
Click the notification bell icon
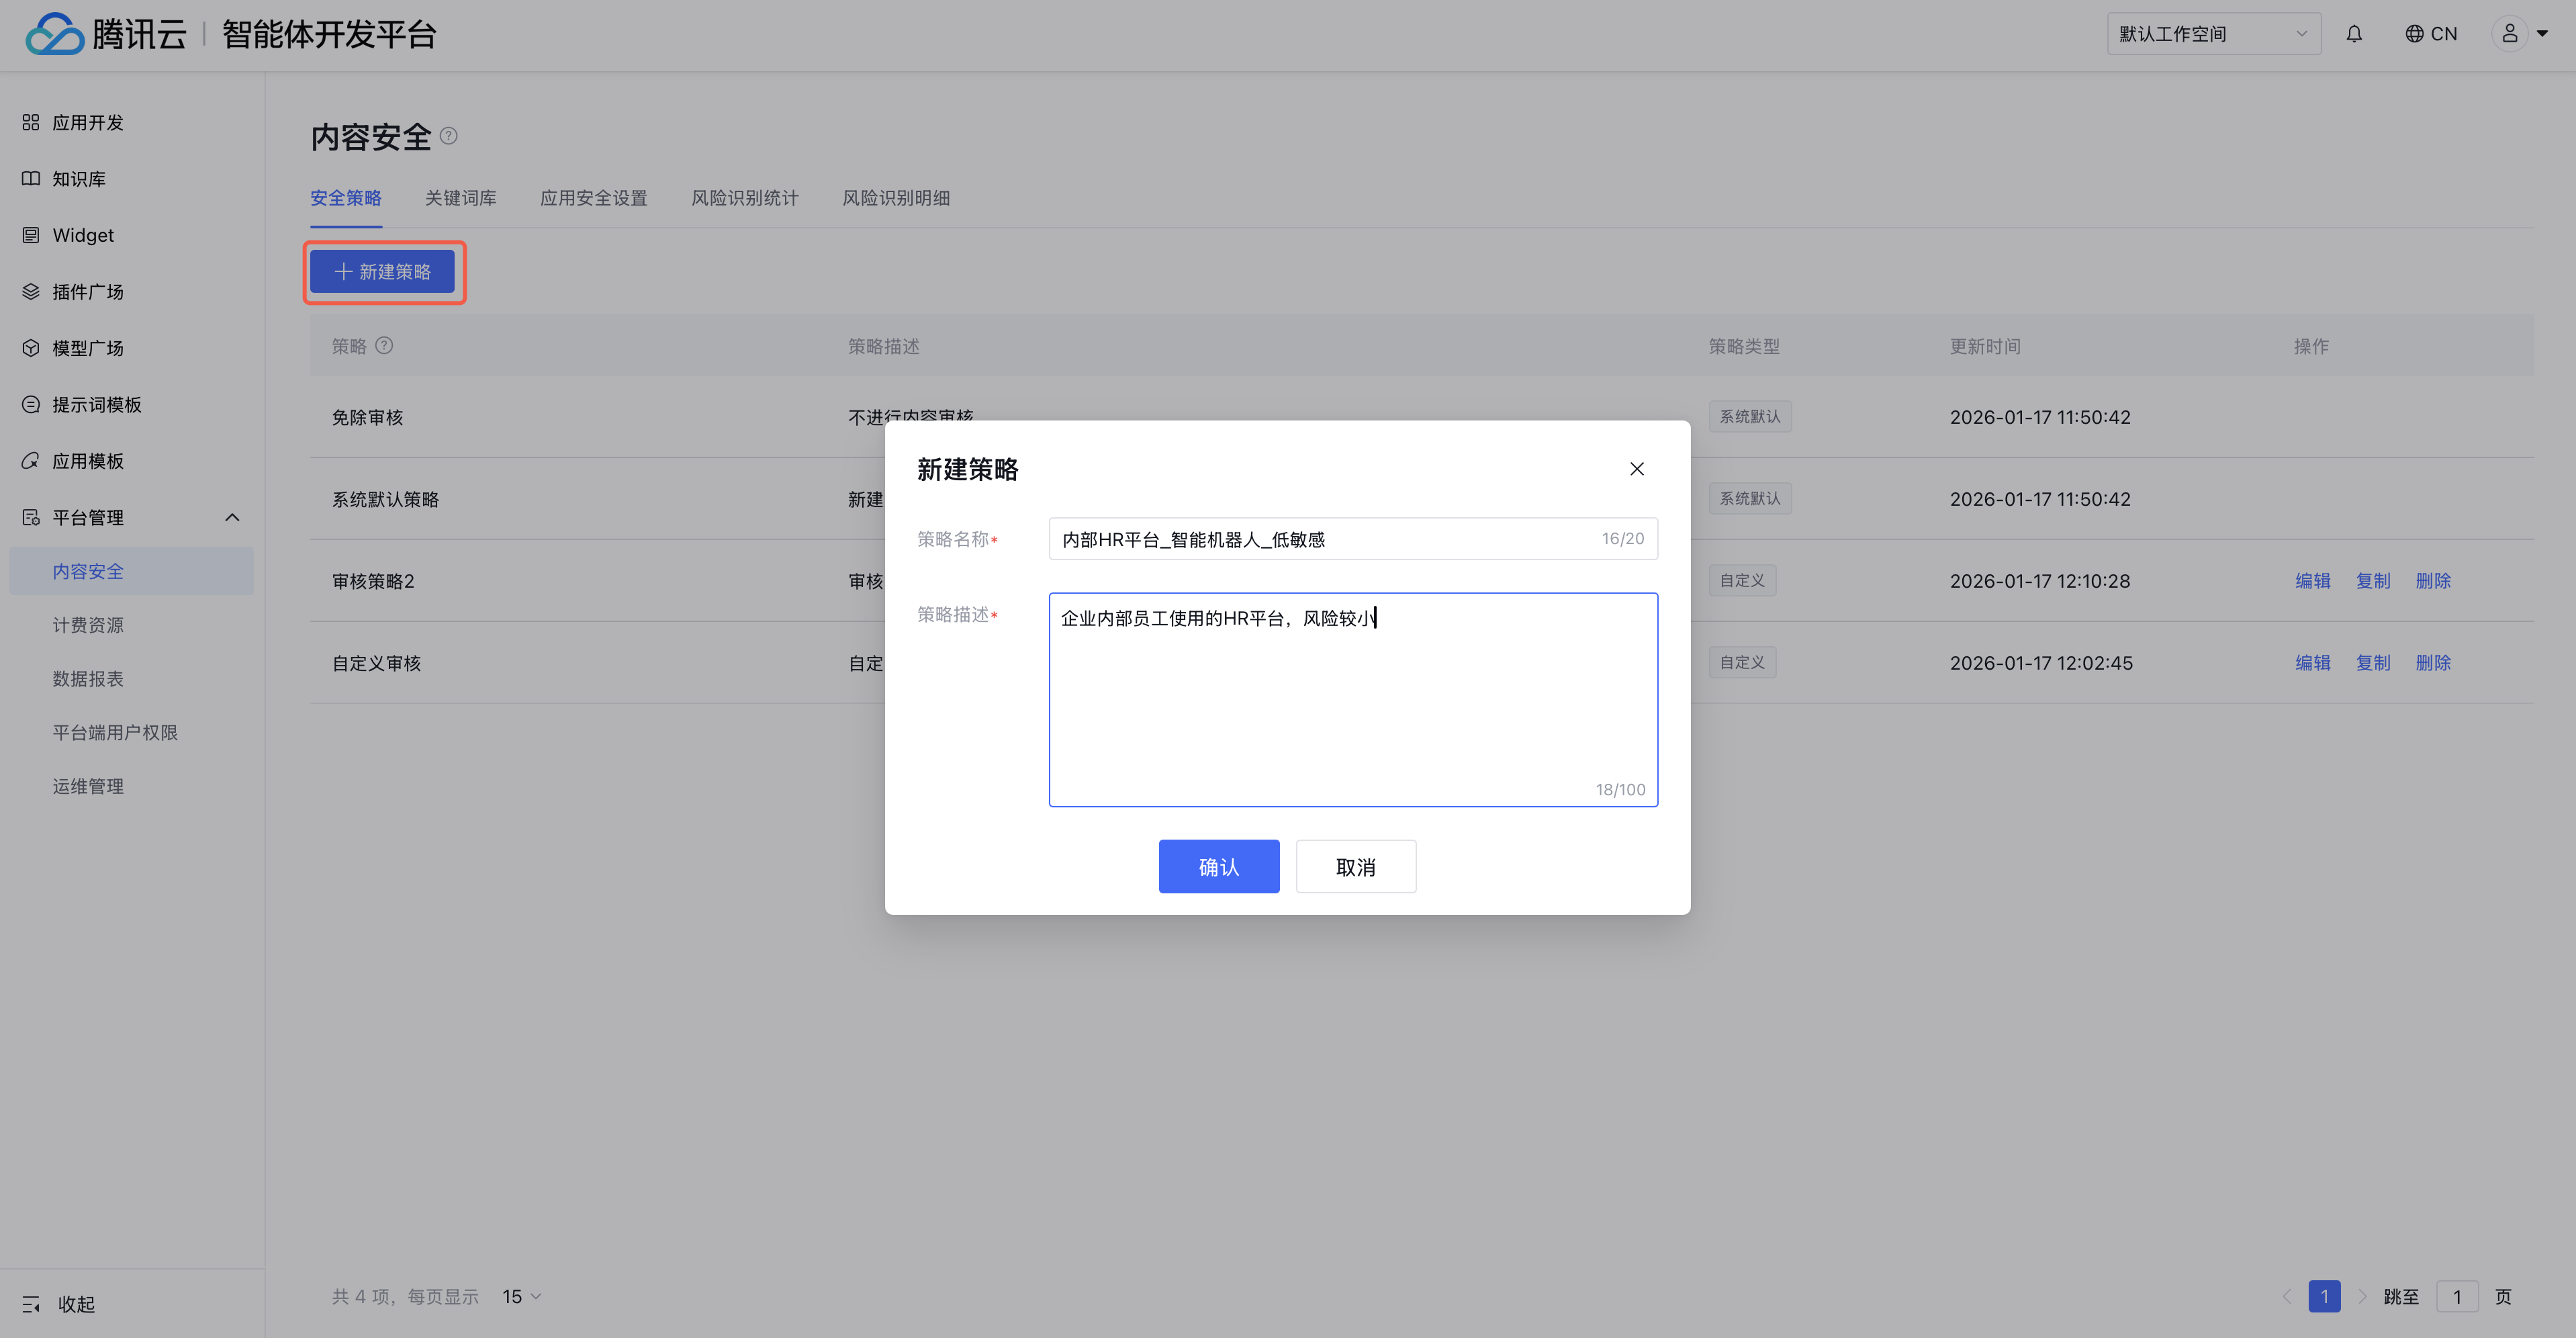pos(2354,34)
